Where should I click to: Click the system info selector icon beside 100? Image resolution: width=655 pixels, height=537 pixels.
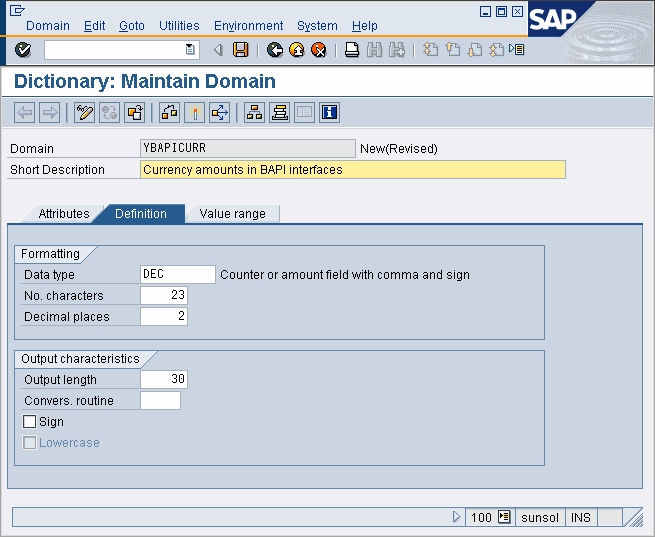504,517
